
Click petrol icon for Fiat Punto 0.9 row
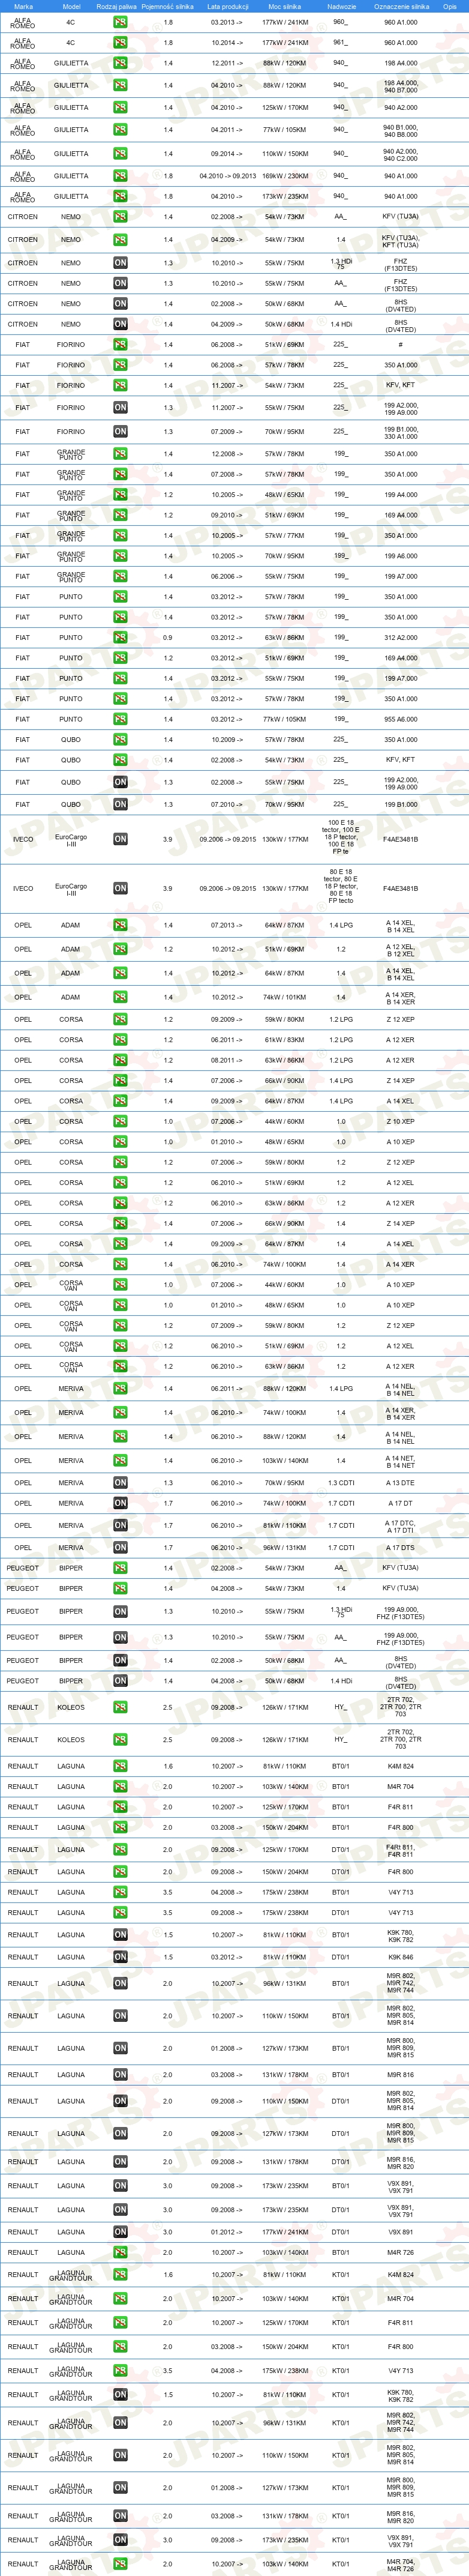click(120, 637)
